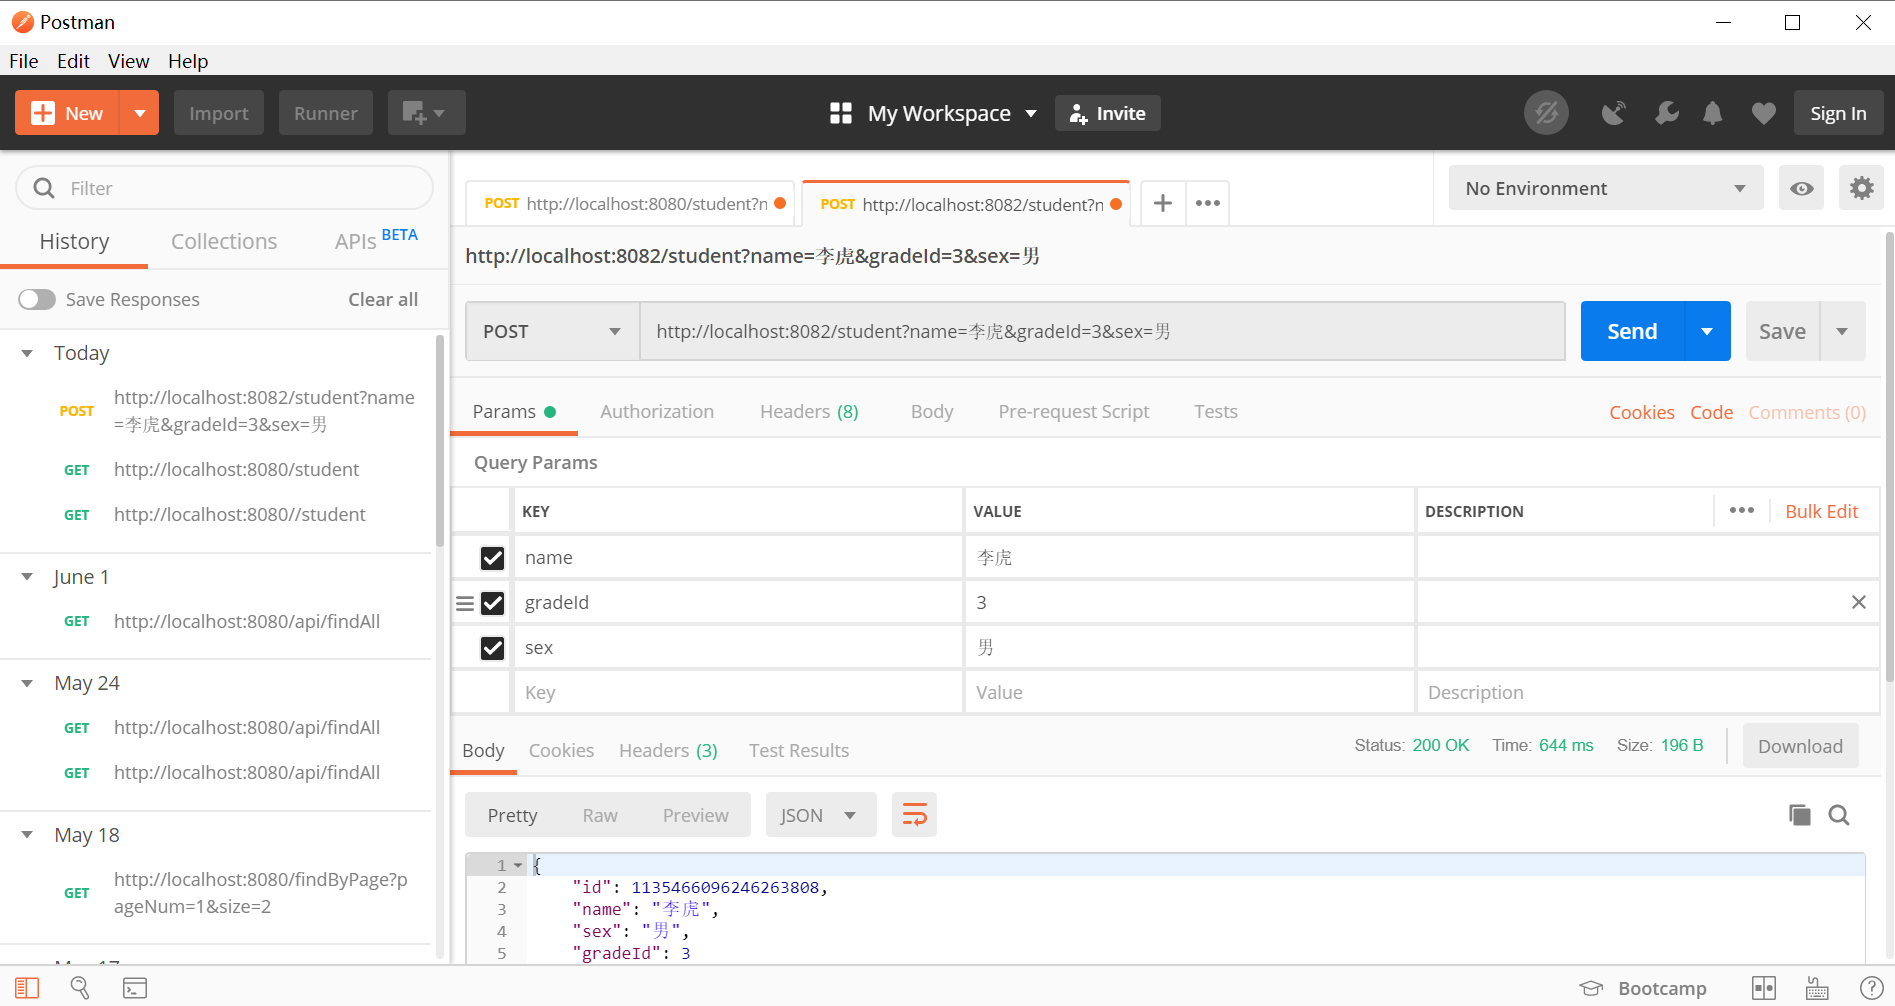This screenshot has width=1895, height=1006.
Task: Open the View menu
Action: (129, 61)
